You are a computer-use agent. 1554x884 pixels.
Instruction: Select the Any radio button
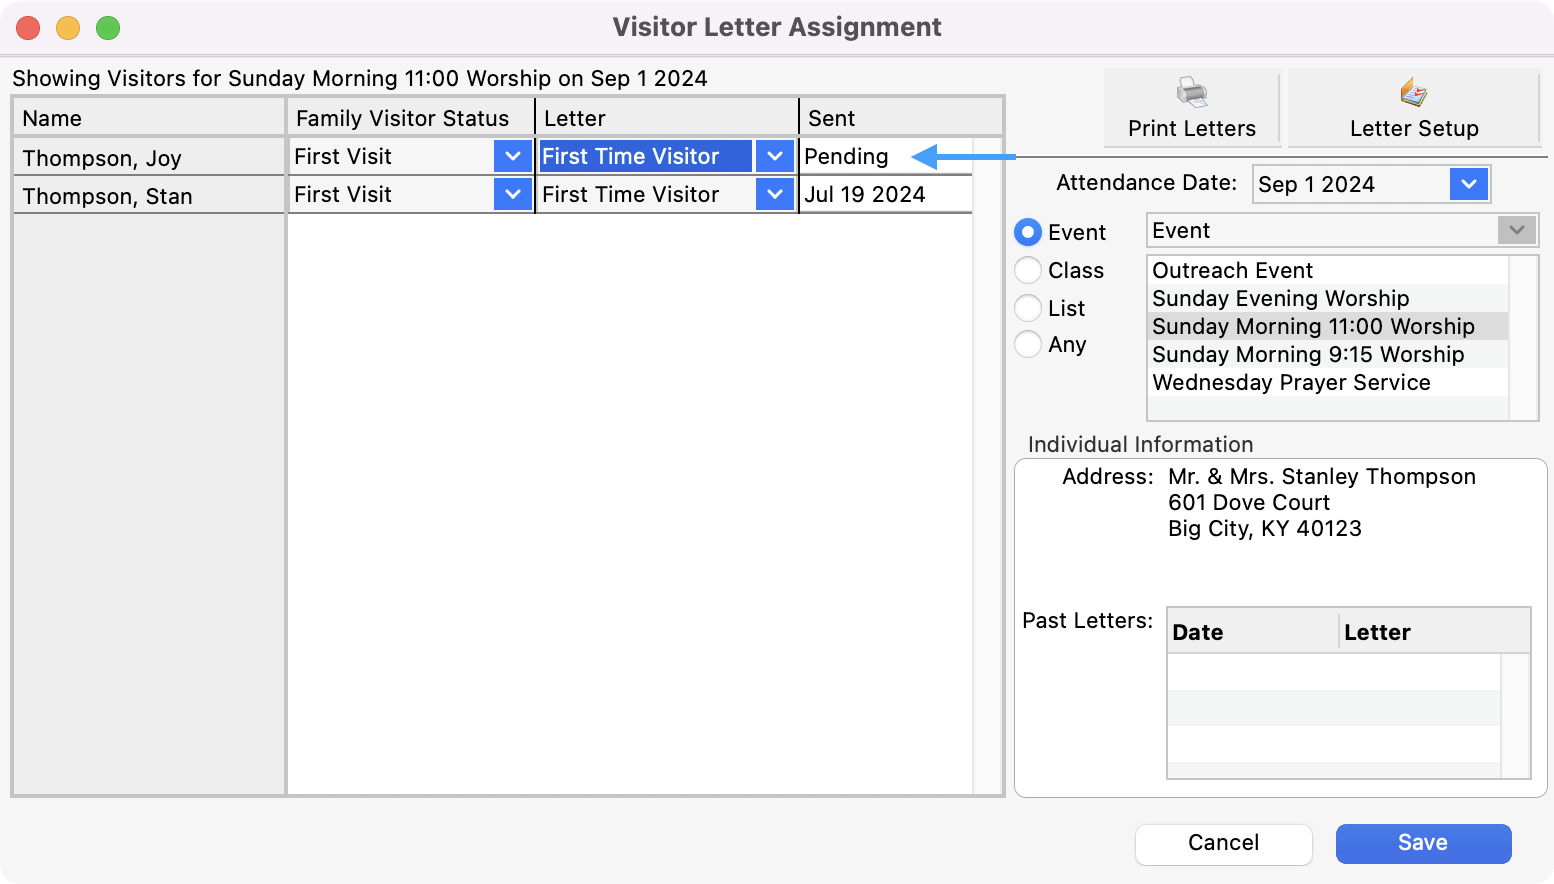(1028, 345)
